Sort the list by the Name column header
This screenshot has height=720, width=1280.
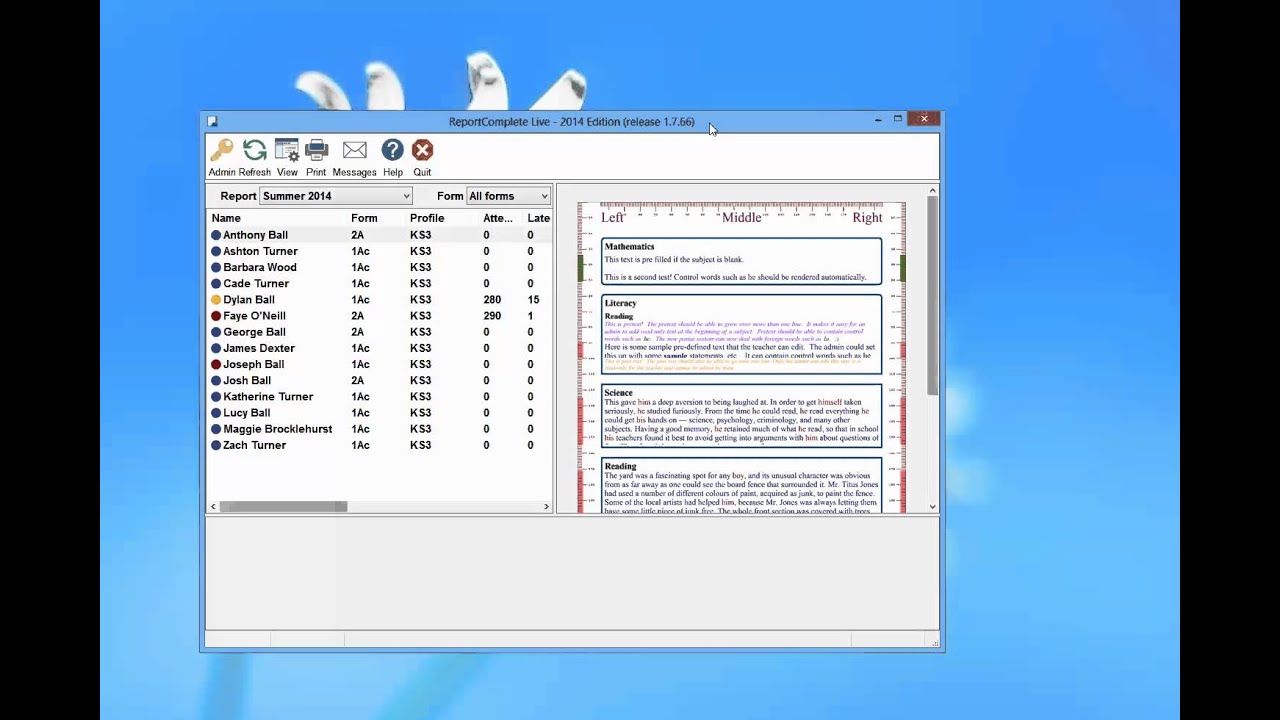226,218
